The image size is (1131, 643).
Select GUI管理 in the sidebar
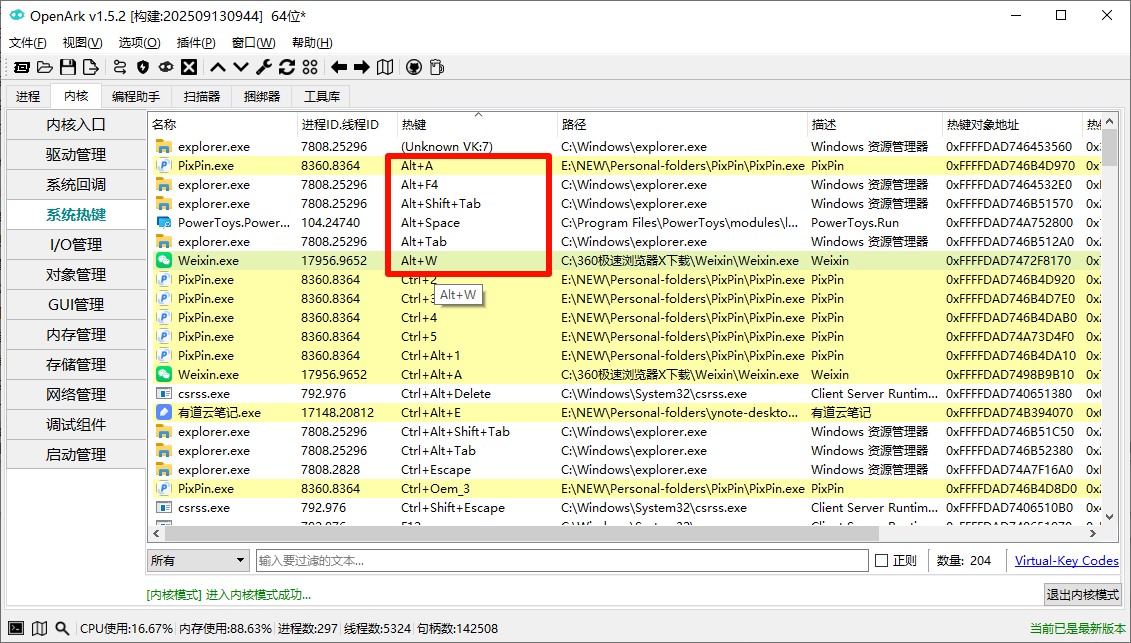pyautogui.click(x=76, y=305)
